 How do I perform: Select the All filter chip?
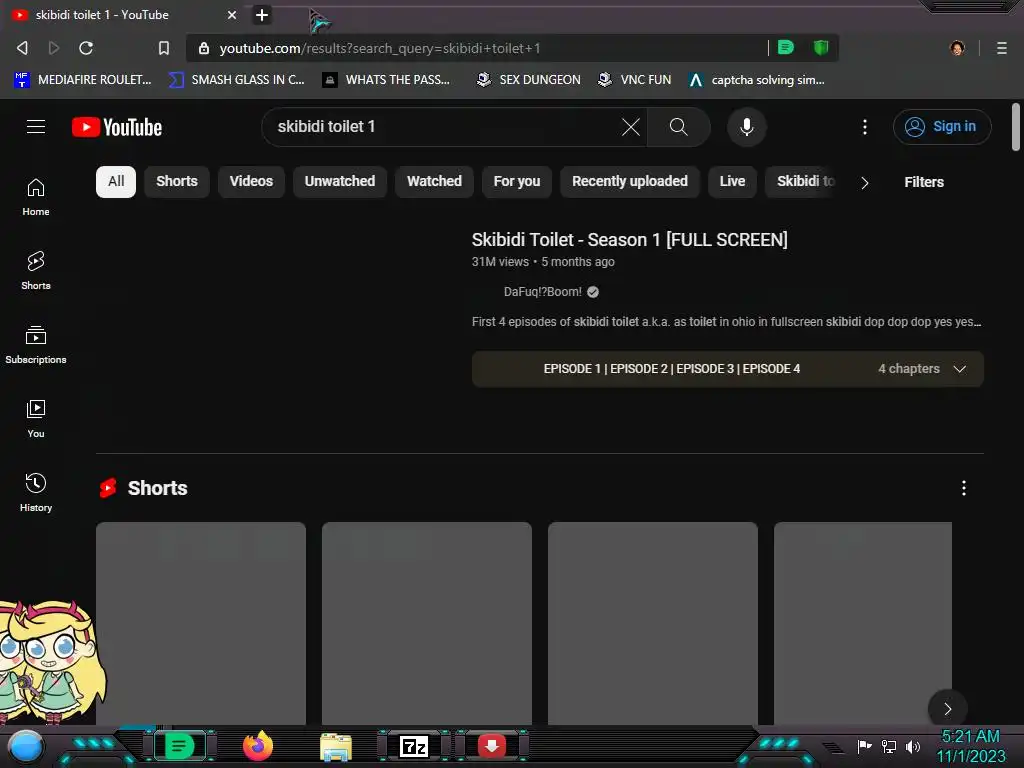pos(116,182)
